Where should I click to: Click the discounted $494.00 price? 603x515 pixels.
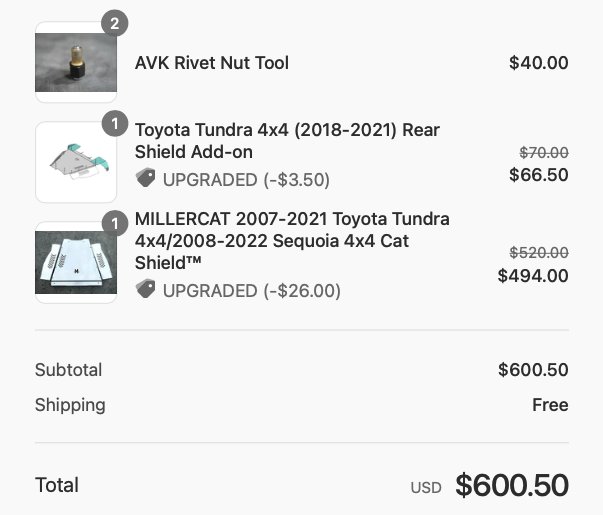pyautogui.click(x=533, y=276)
